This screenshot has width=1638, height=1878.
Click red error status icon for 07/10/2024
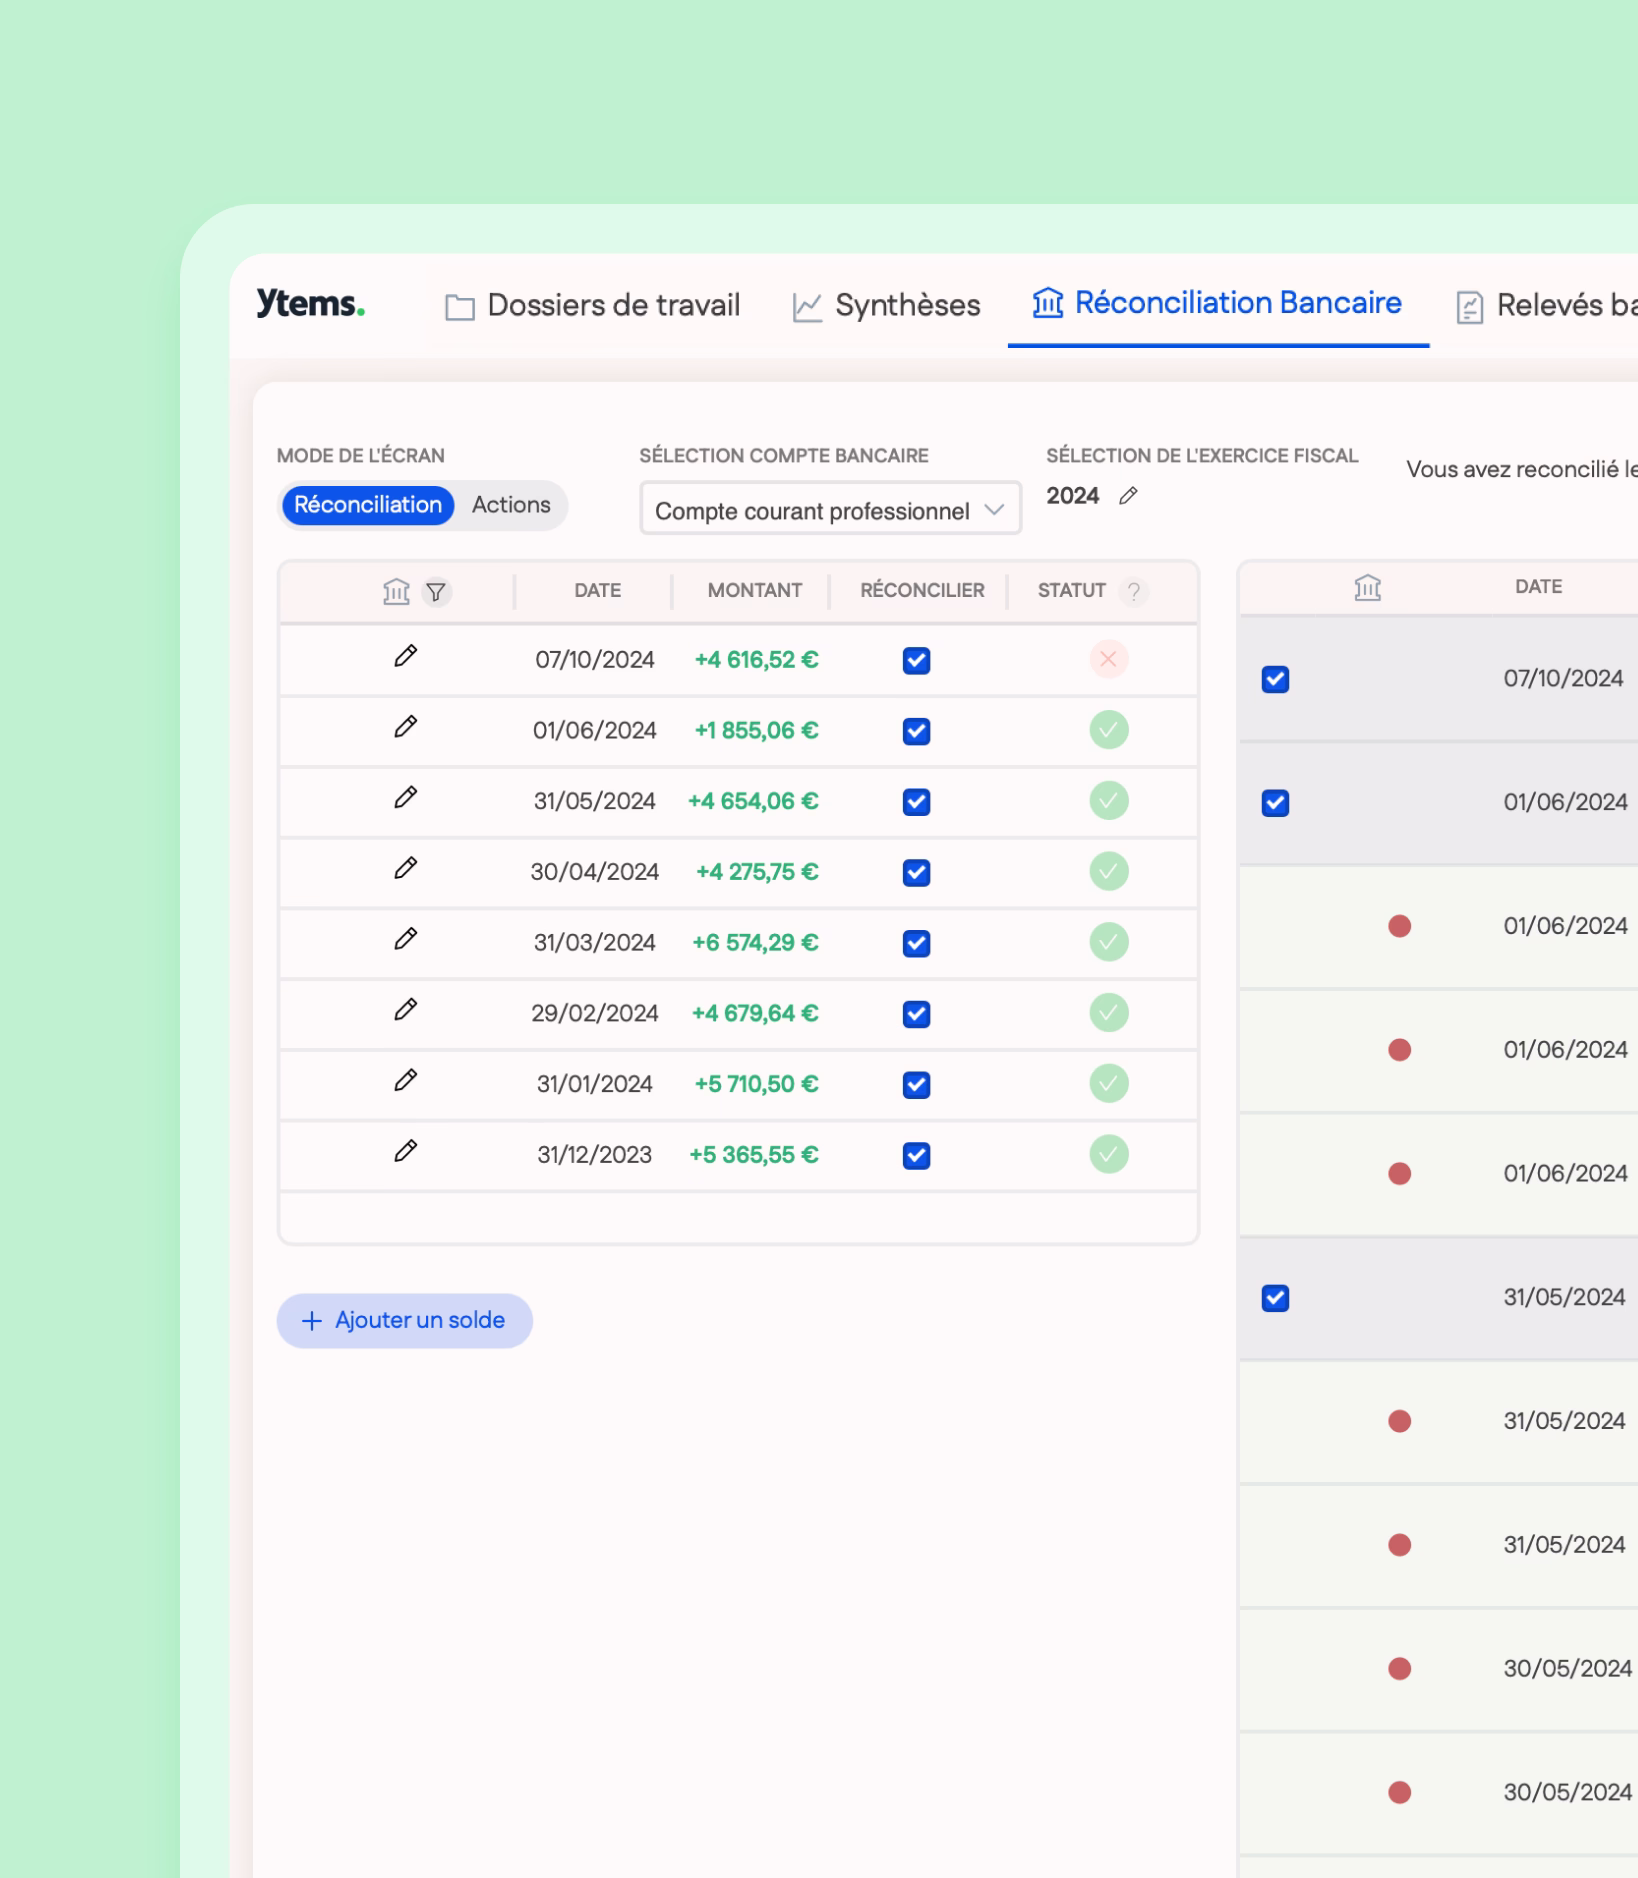(1108, 659)
